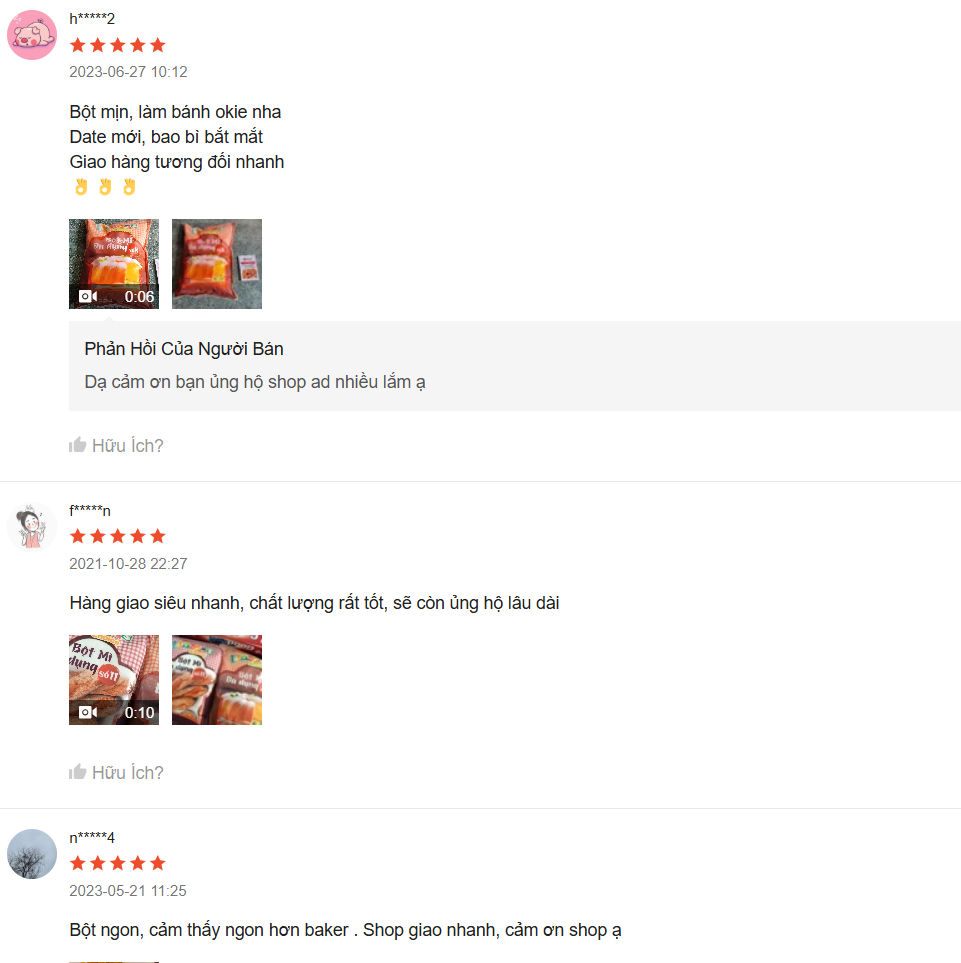Click the five-star rating of h*****2

point(118,45)
